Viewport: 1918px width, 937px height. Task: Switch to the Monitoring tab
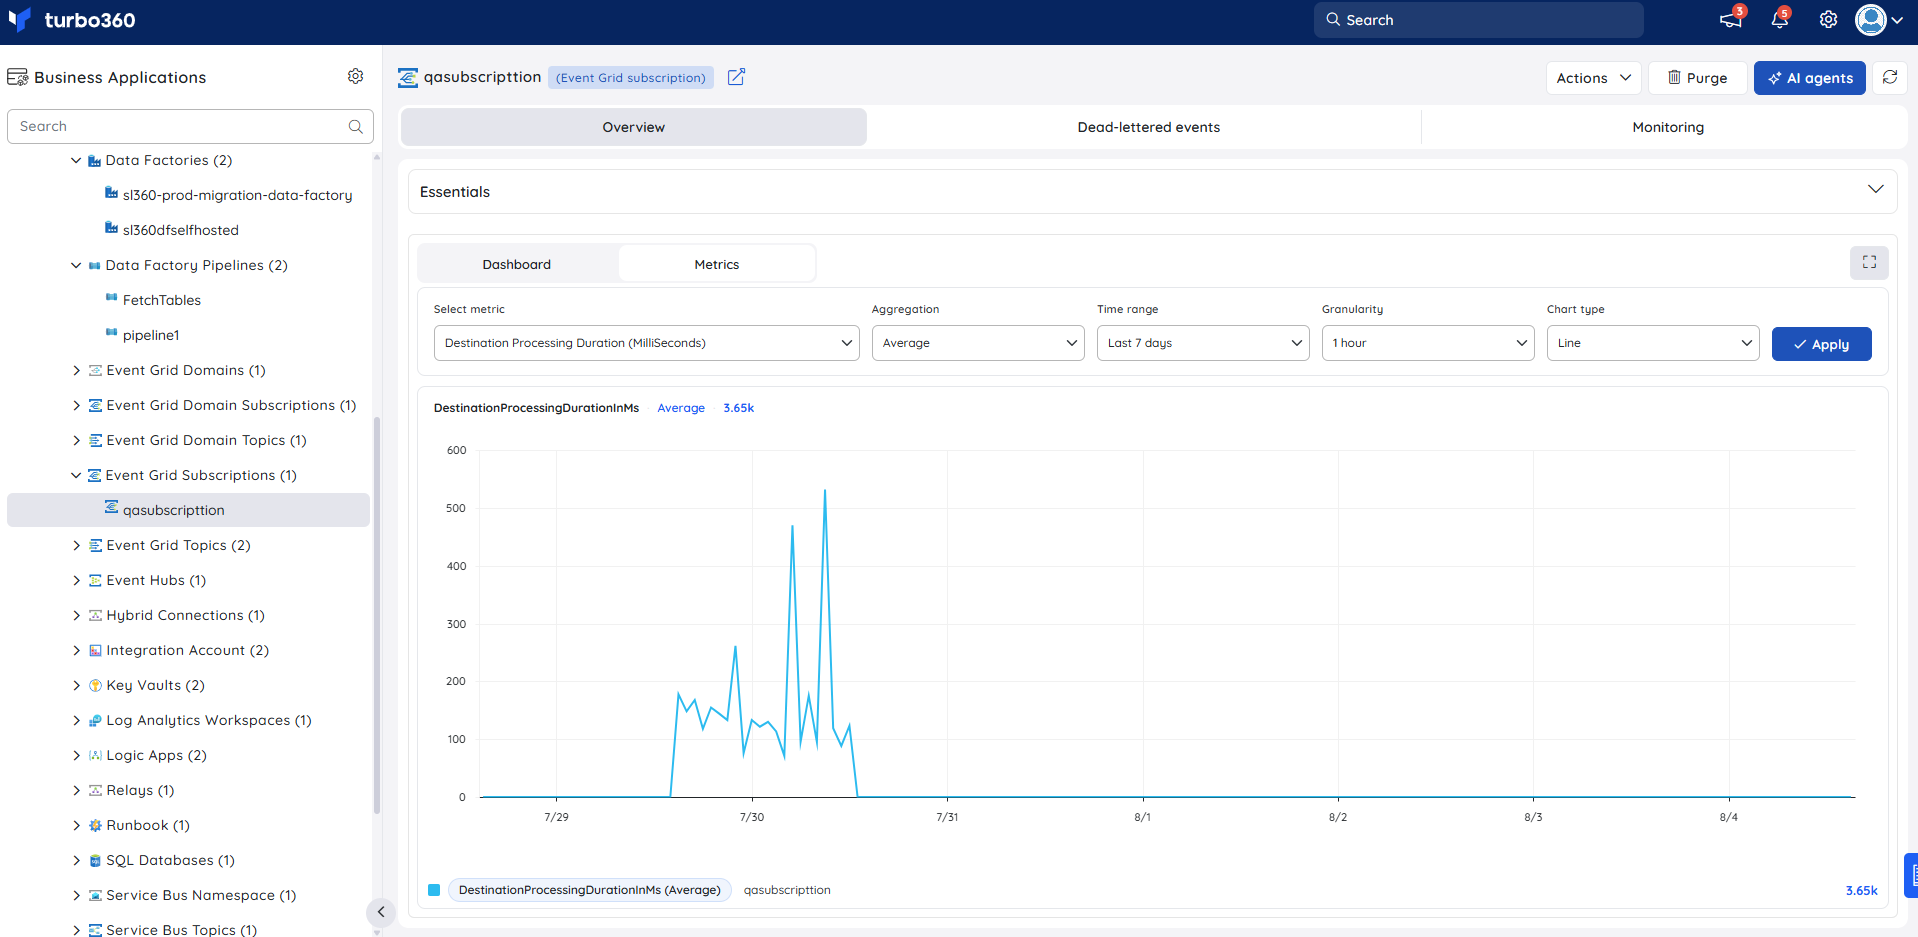point(1667,127)
